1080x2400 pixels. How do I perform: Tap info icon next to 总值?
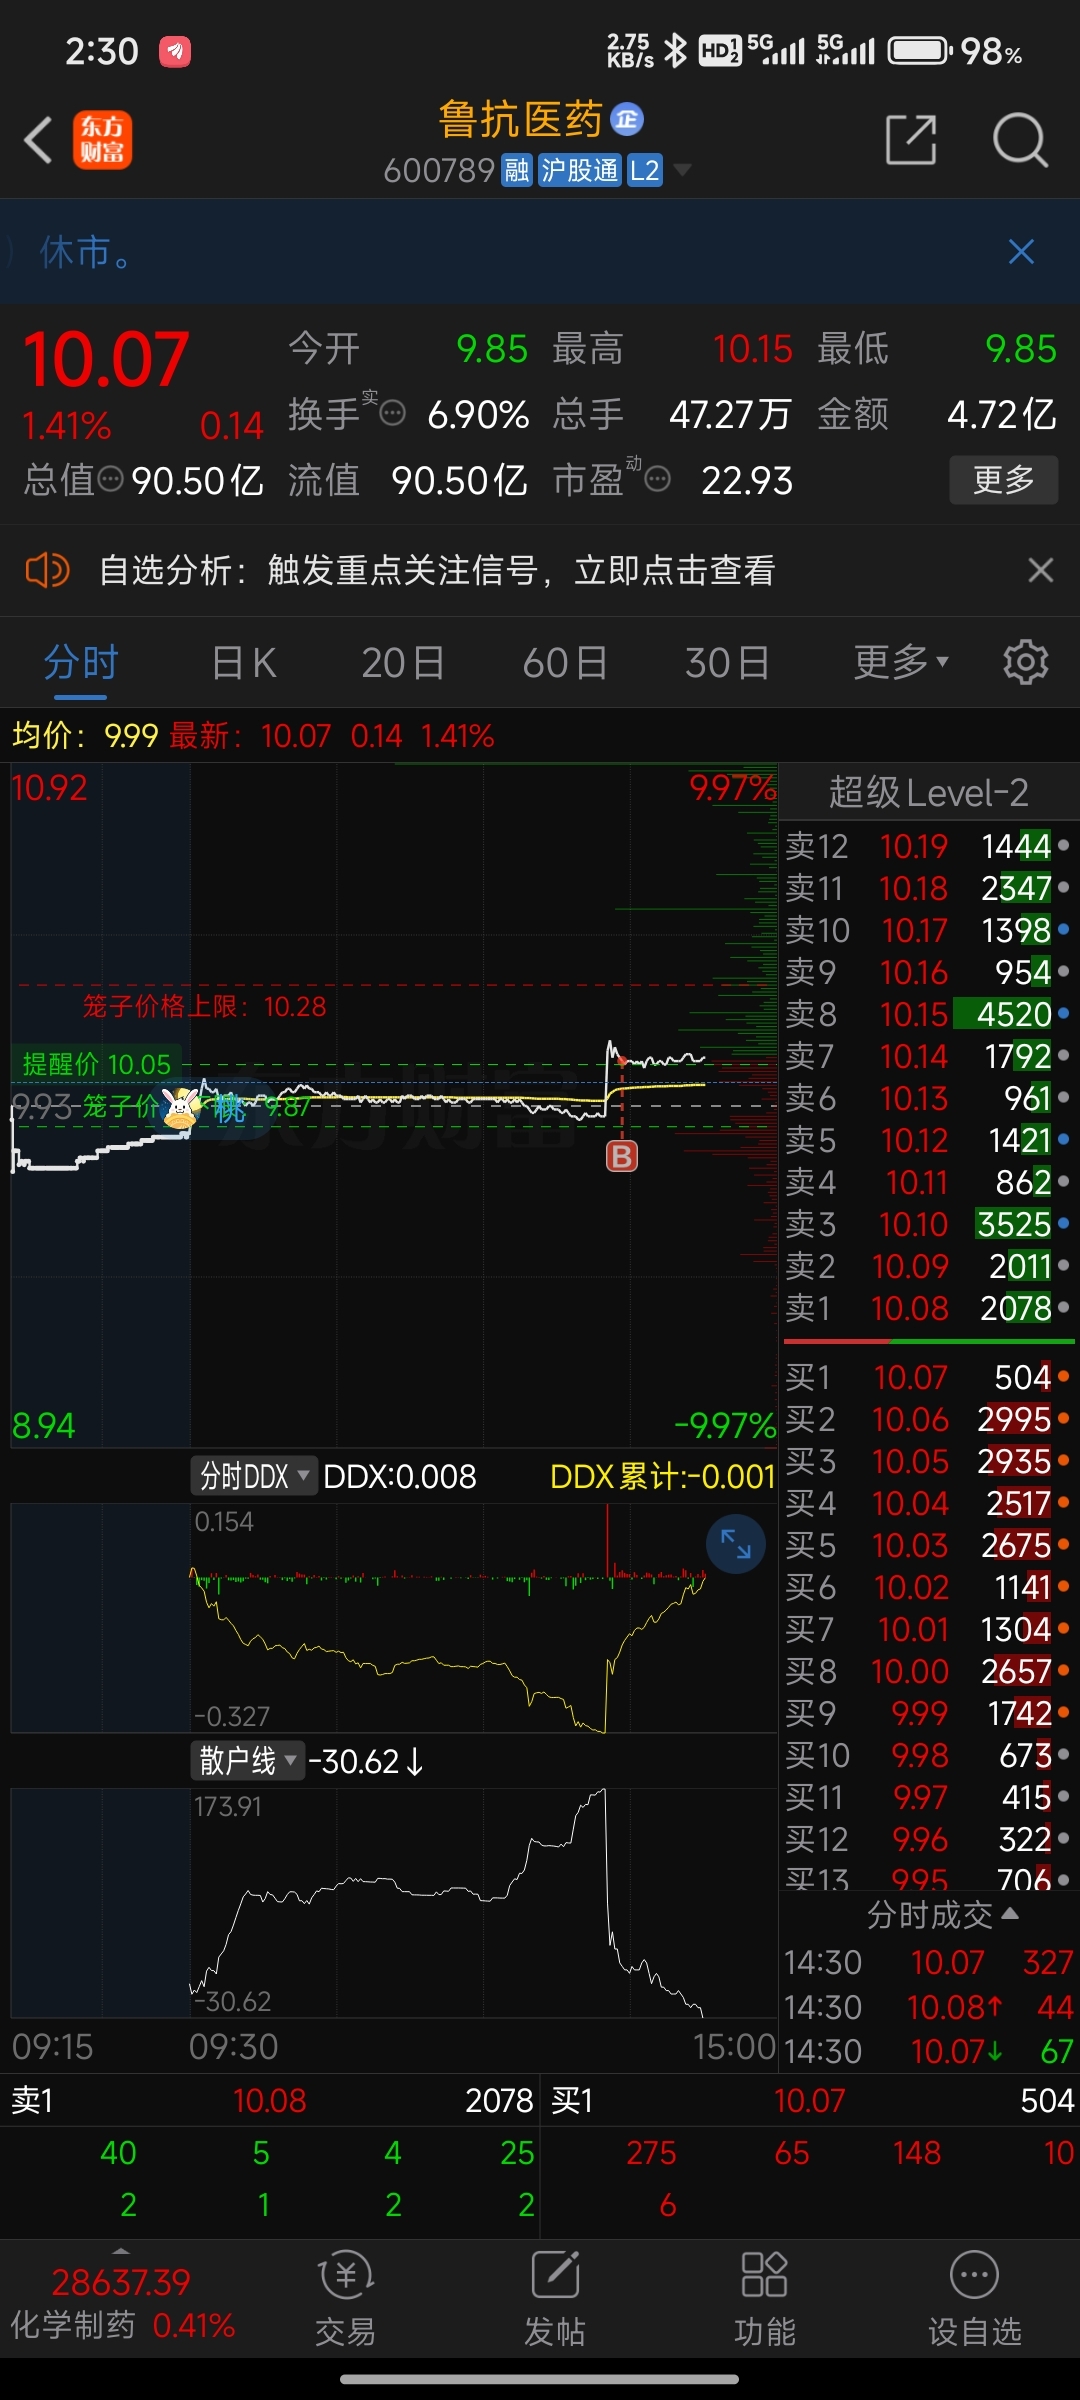(111, 480)
